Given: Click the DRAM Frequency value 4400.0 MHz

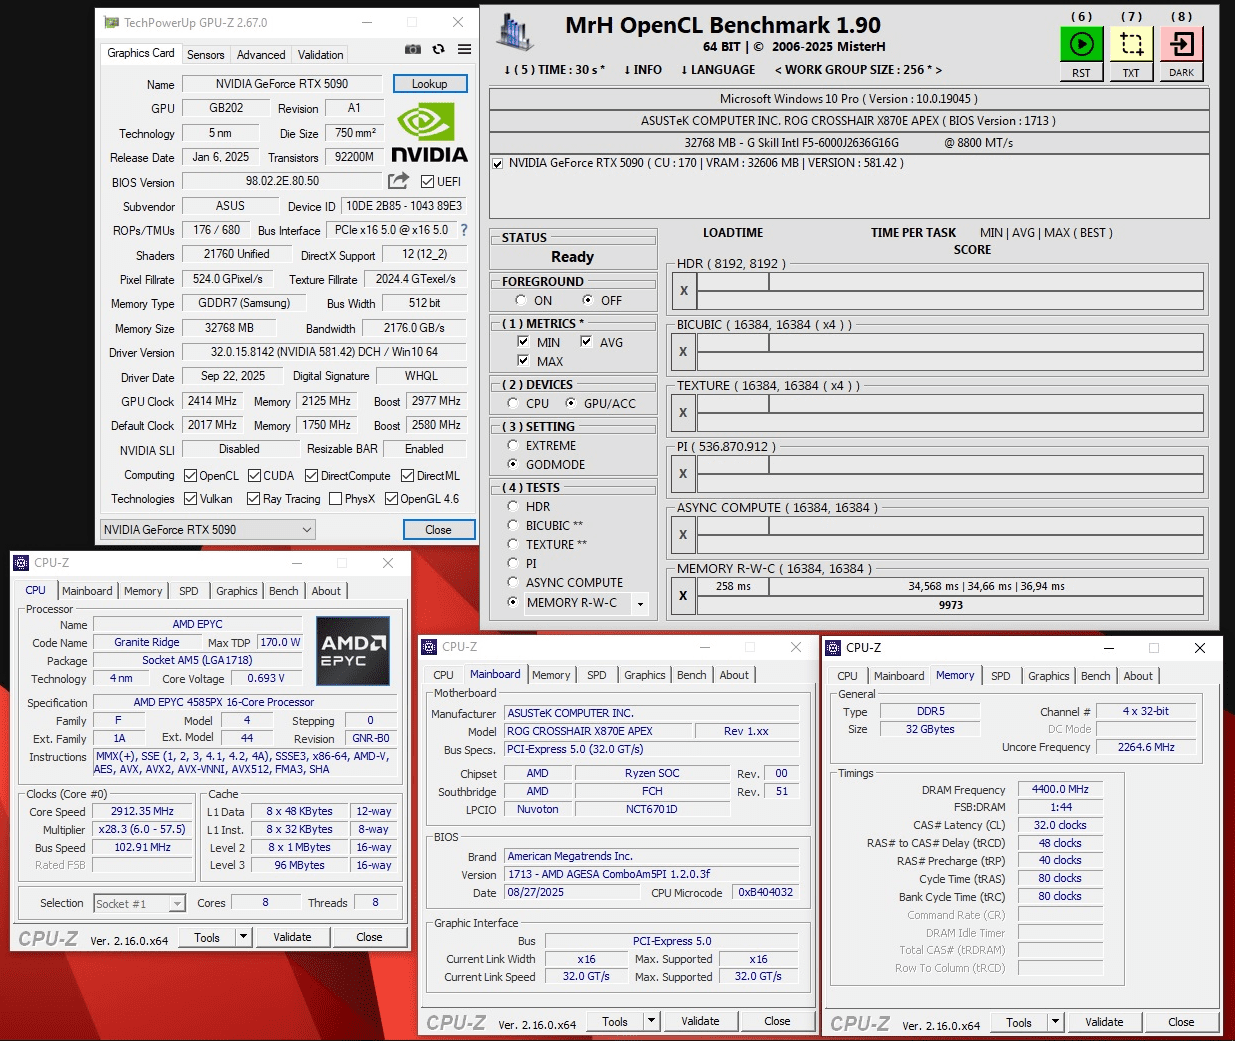Looking at the screenshot, I should 1060,789.
